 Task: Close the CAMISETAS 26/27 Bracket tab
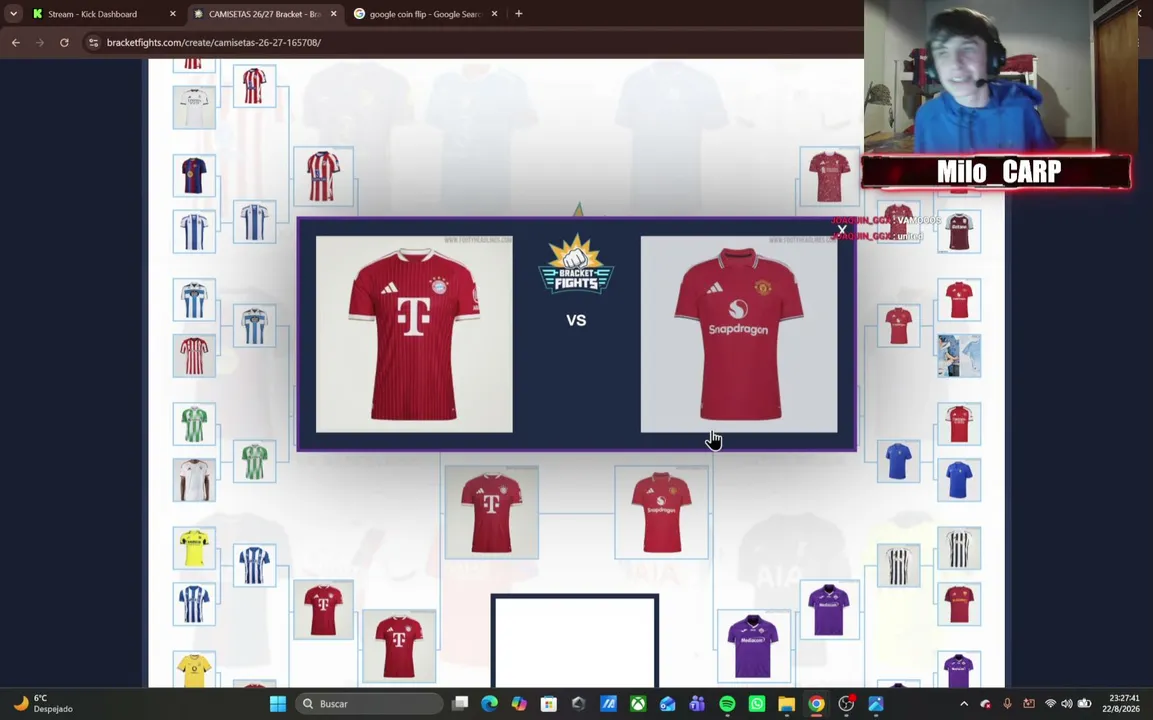pyautogui.click(x=334, y=14)
